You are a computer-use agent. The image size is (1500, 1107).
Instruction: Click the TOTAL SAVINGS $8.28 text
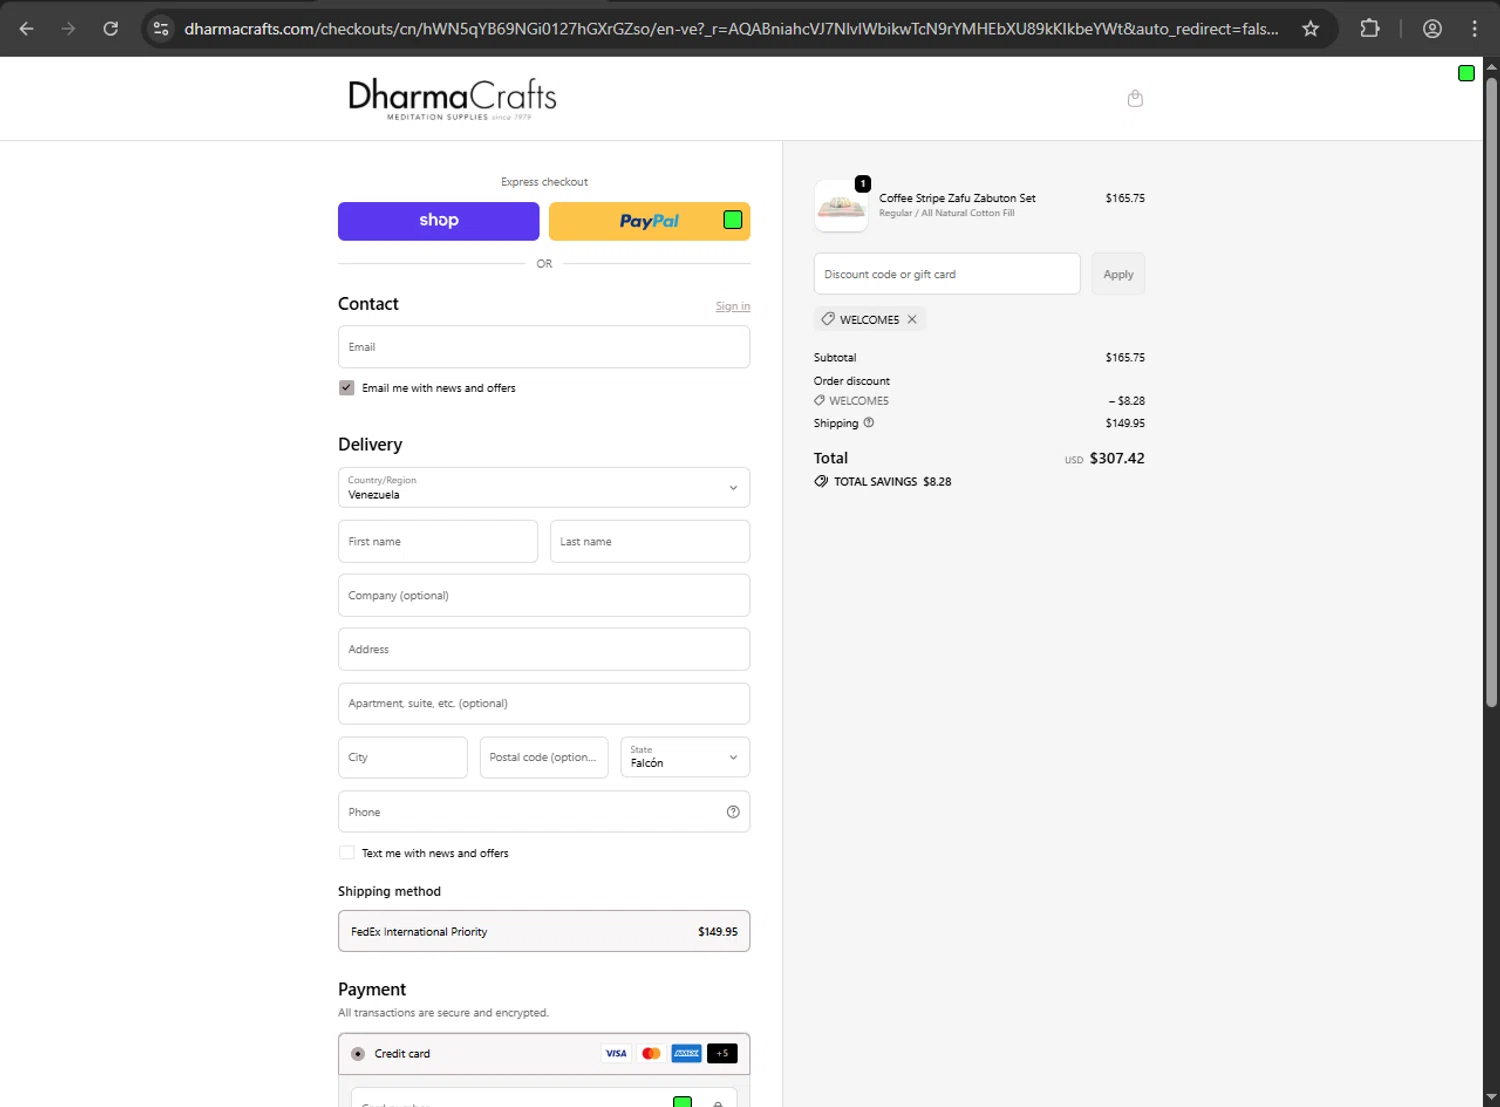point(893,482)
